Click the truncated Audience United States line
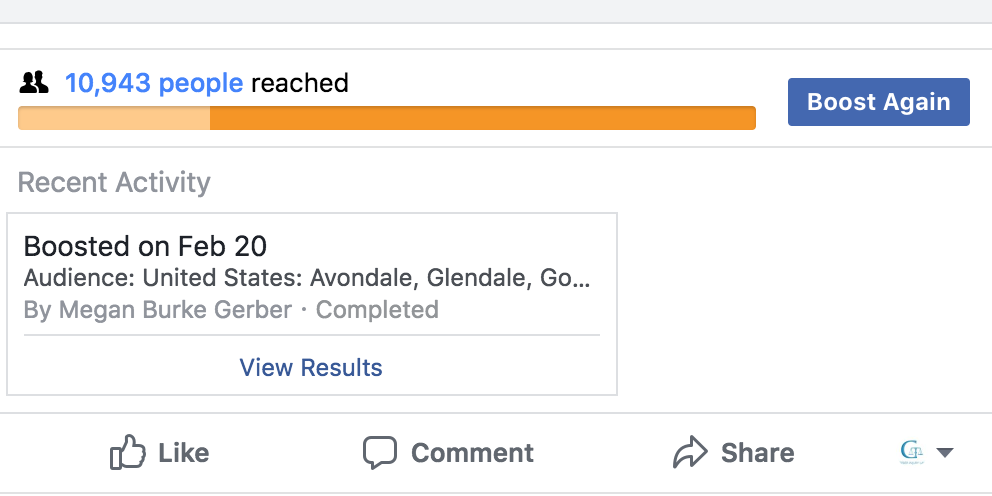The image size is (992, 496). (307, 278)
